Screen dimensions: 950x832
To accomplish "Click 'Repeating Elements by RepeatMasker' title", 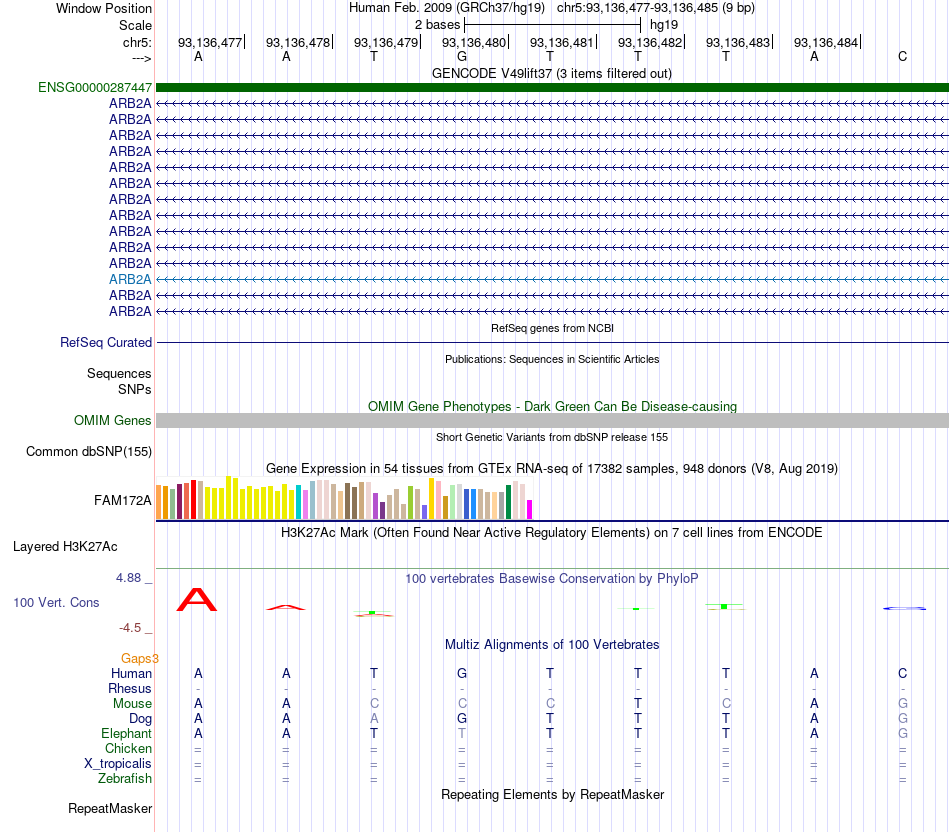I will pyautogui.click(x=552, y=794).
